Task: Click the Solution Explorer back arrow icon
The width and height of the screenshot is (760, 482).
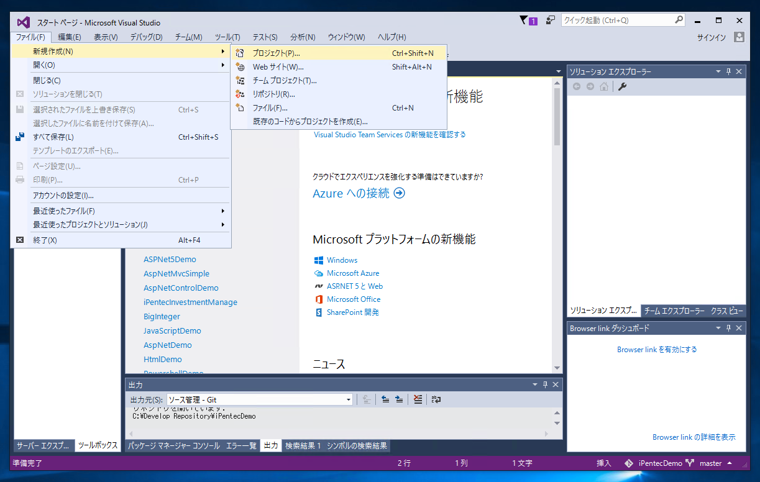Action: point(576,87)
